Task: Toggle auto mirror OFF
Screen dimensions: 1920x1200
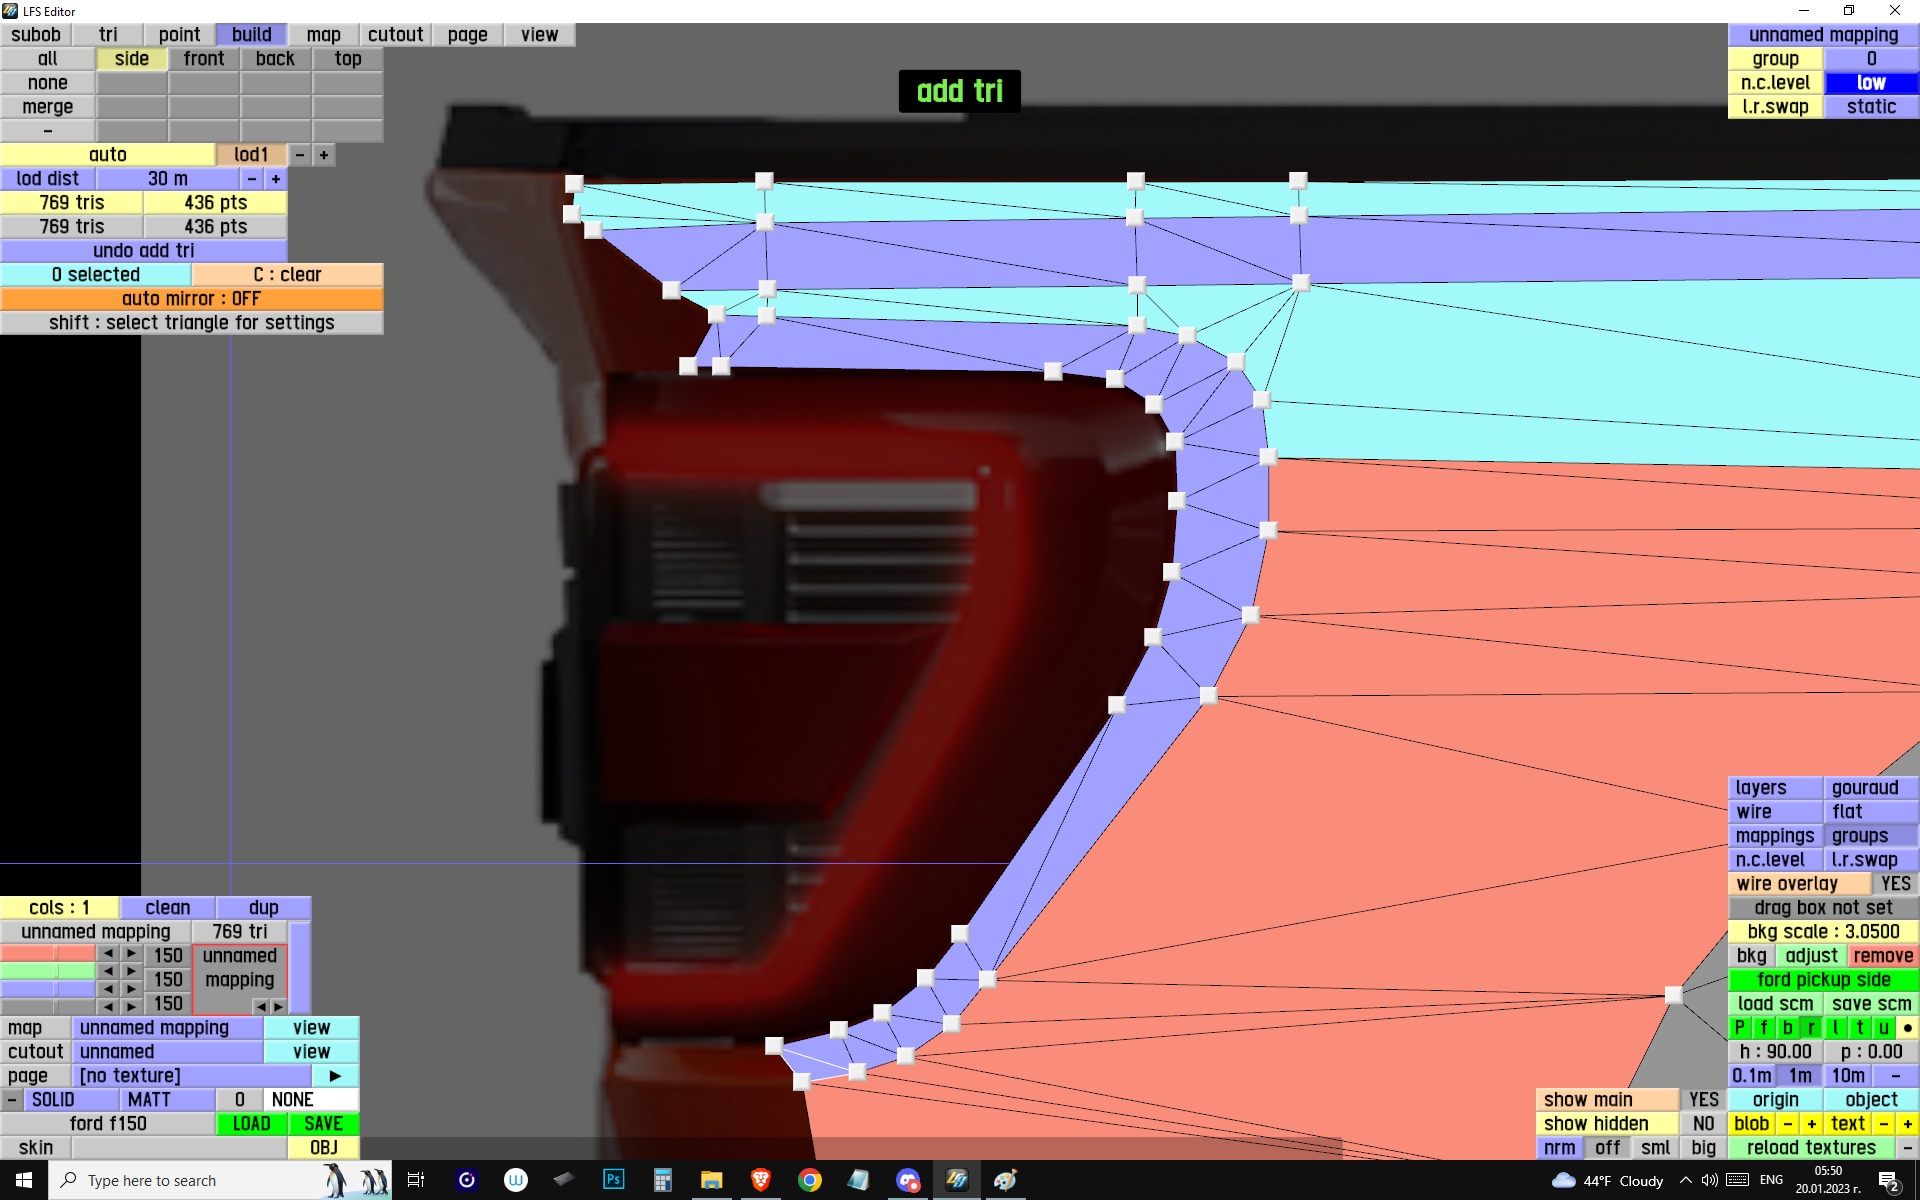Action: (x=191, y=299)
